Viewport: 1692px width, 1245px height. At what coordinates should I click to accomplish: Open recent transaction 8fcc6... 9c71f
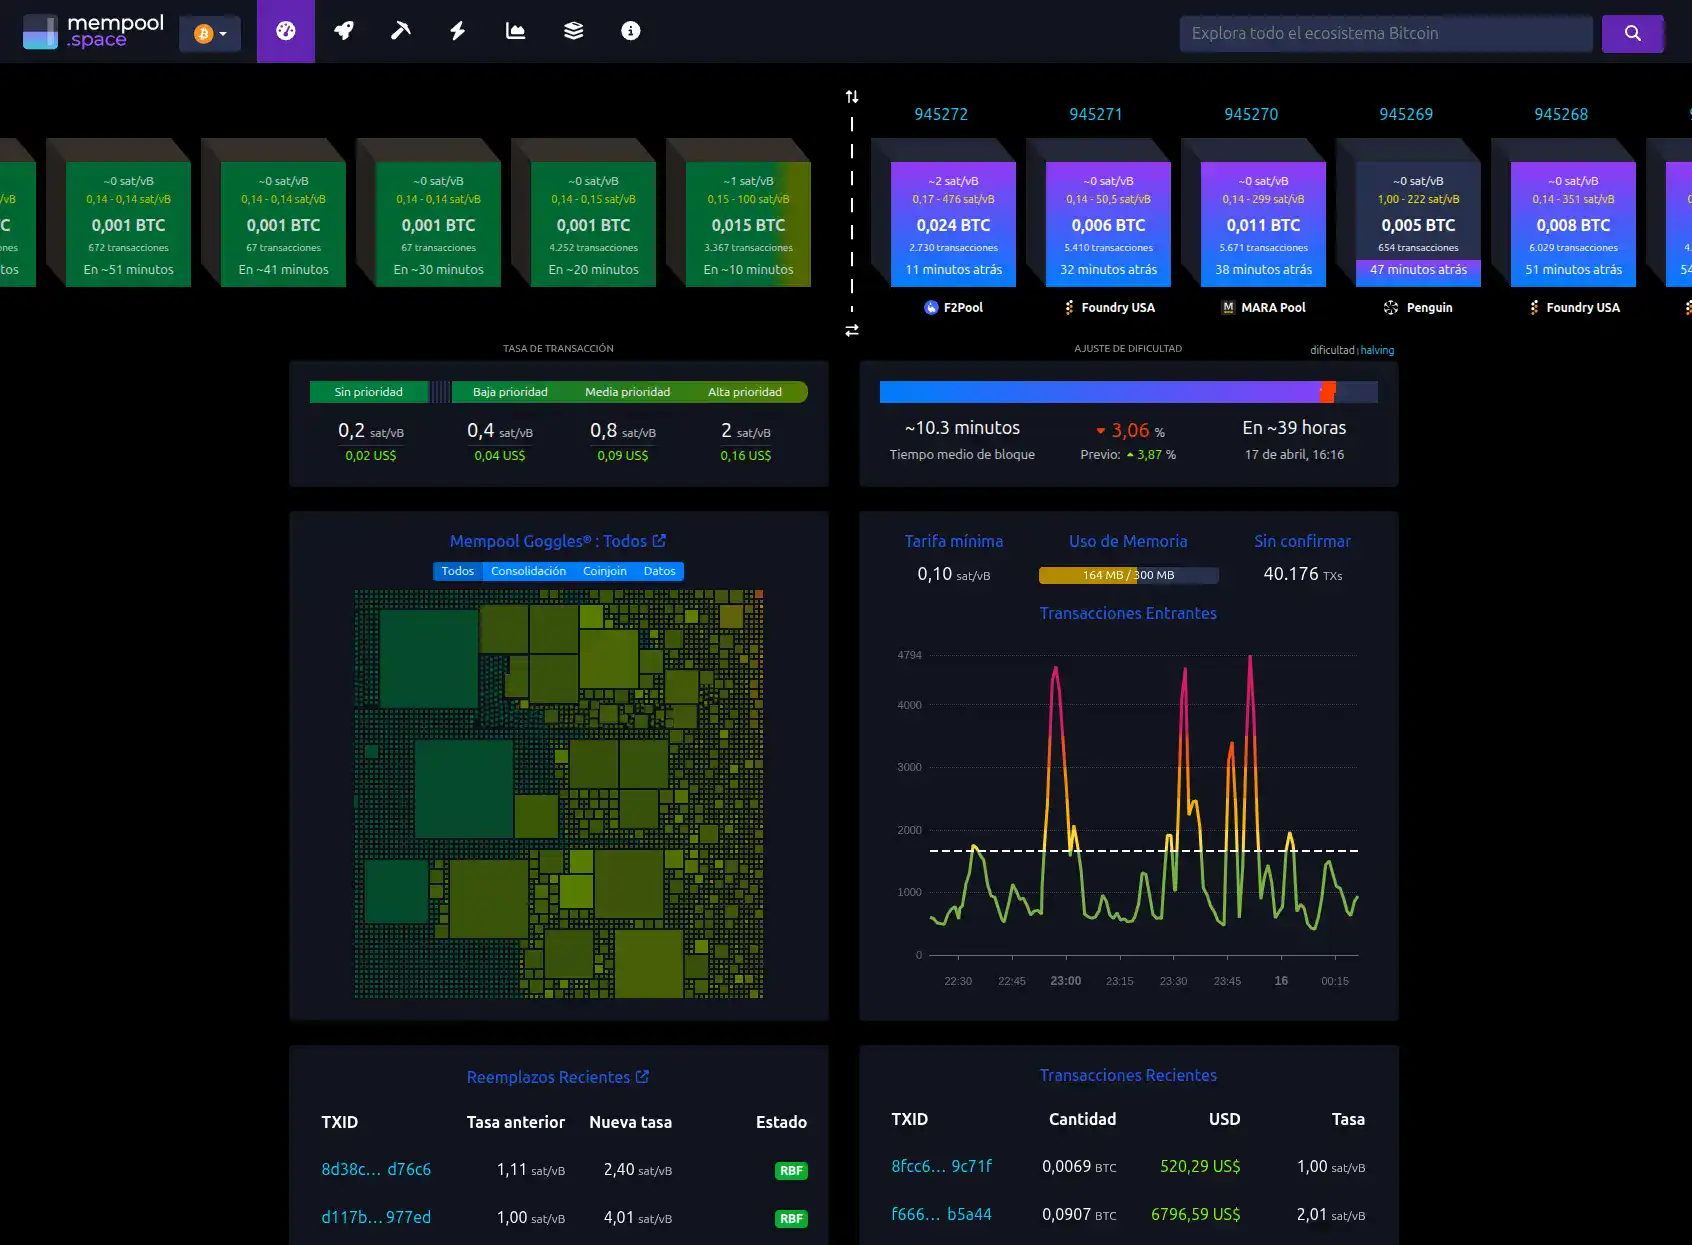(942, 1166)
